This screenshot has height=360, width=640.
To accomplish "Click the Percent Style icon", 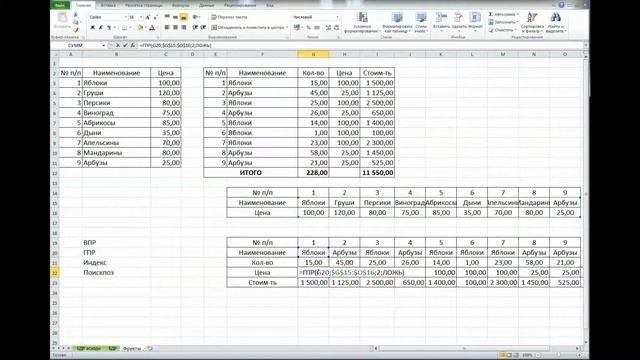I will tap(309, 27).
